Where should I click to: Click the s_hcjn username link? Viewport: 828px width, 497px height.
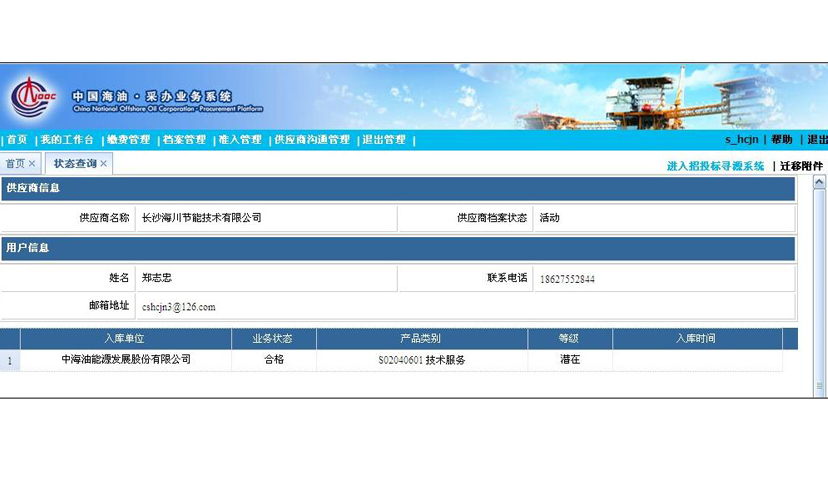pyautogui.click(x=741, y=139)
